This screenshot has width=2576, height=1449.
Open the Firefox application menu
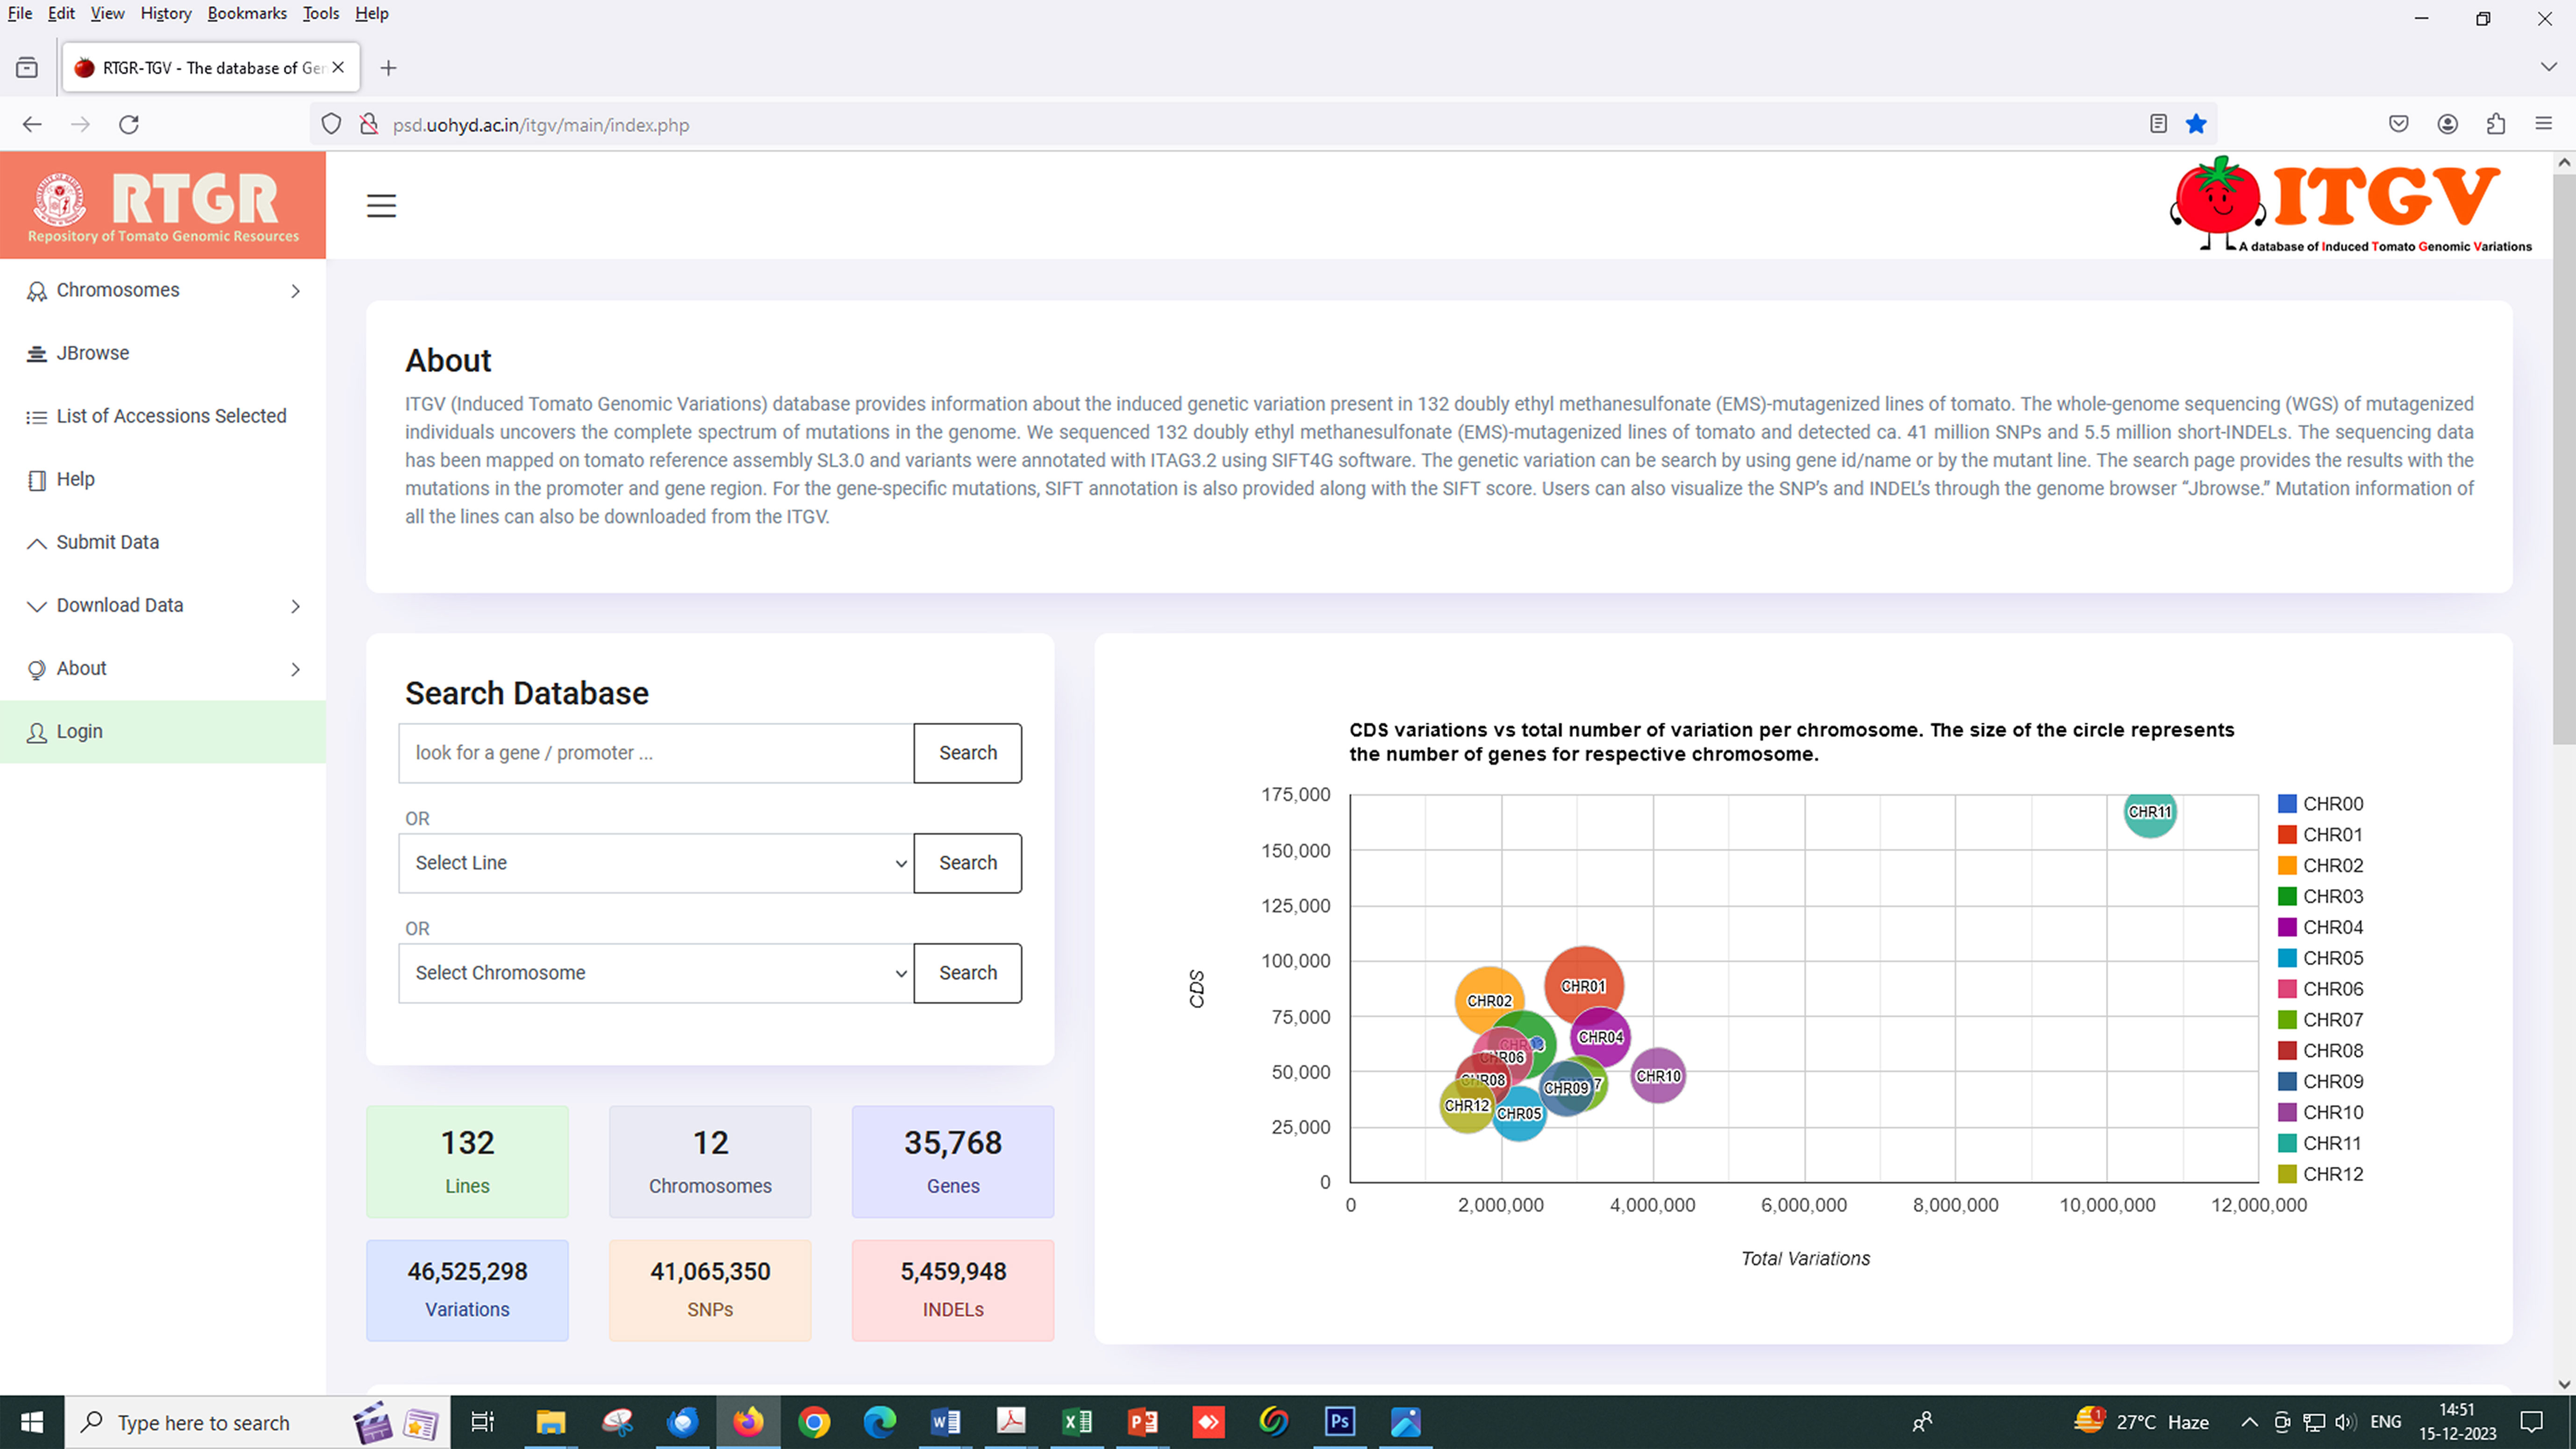point(2544,124)
